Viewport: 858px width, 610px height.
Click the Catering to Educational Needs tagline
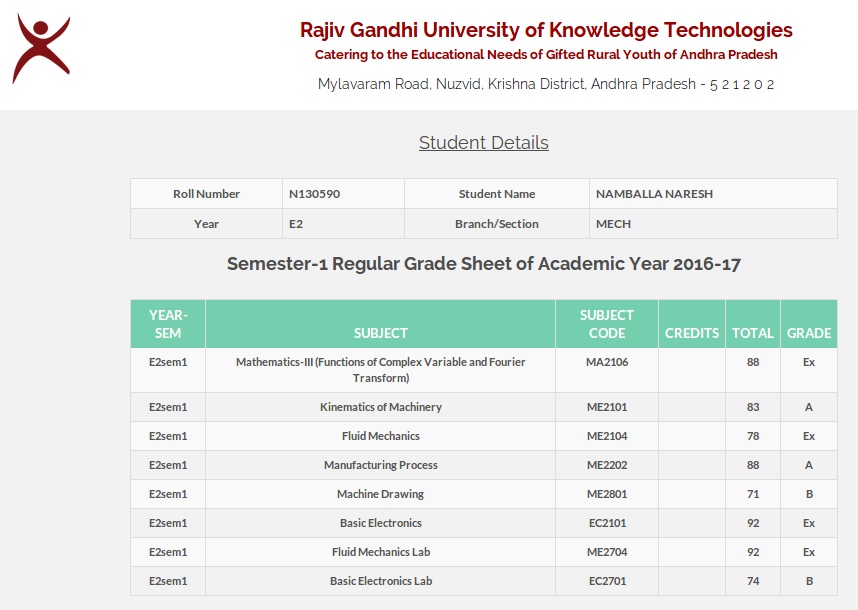pos(546,55)
